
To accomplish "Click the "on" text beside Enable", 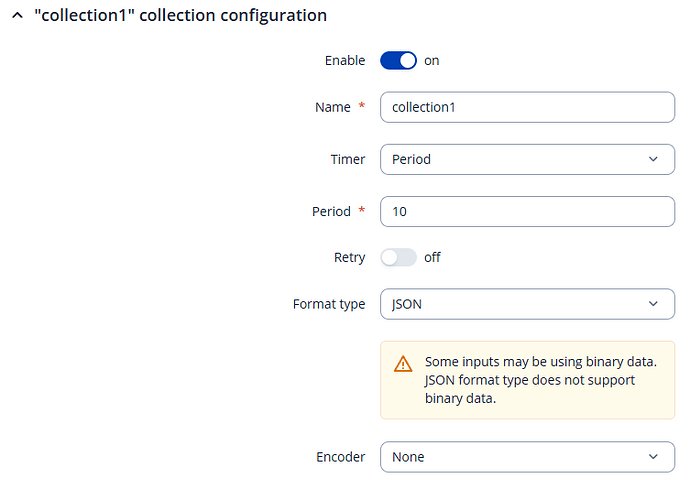I will (432, 60).
